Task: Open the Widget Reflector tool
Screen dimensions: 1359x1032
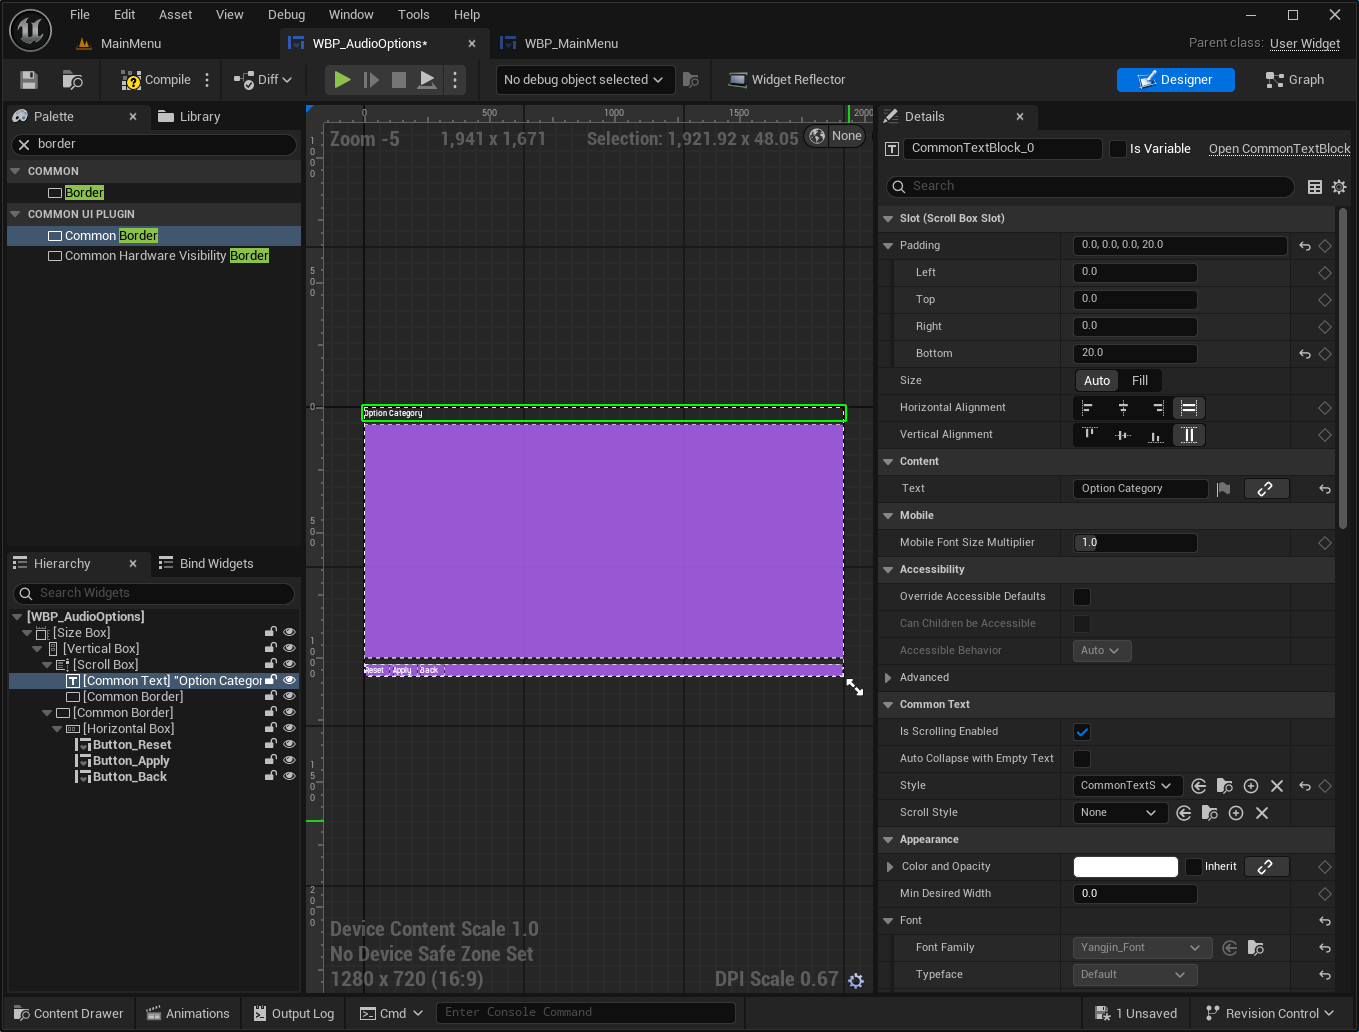Action: click(x=787, y=80)
